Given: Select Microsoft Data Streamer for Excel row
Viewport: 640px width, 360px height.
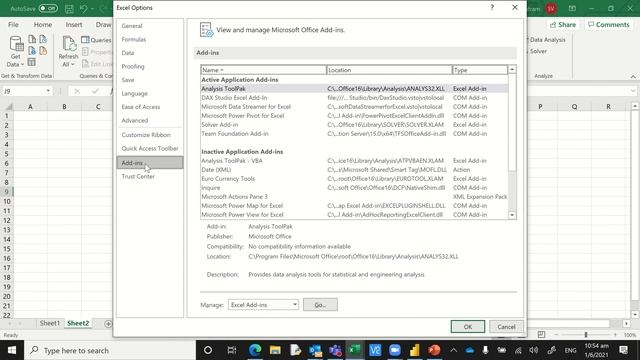Looking at the screenshot, I should [354, 107].
